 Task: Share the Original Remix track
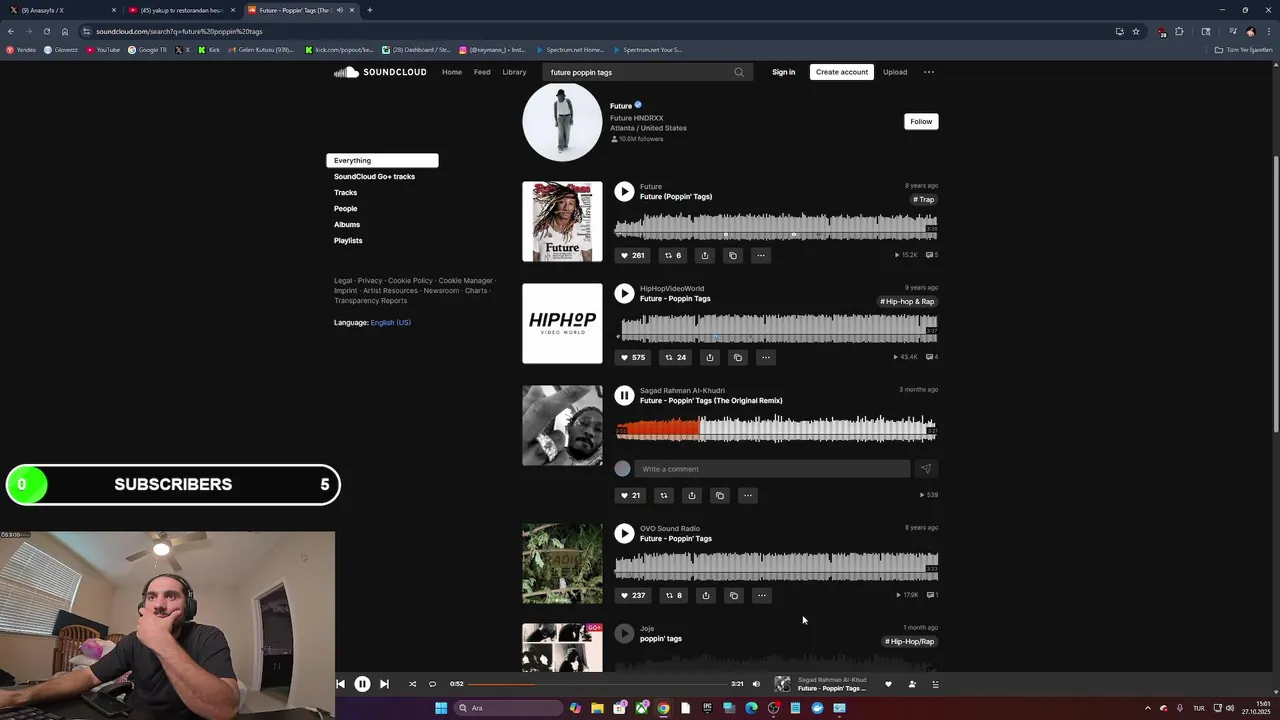691,495
